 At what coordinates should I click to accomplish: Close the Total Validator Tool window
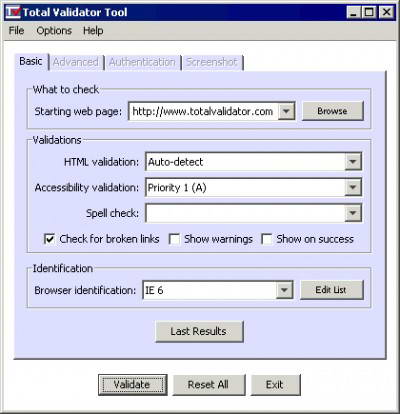[386, 12]
